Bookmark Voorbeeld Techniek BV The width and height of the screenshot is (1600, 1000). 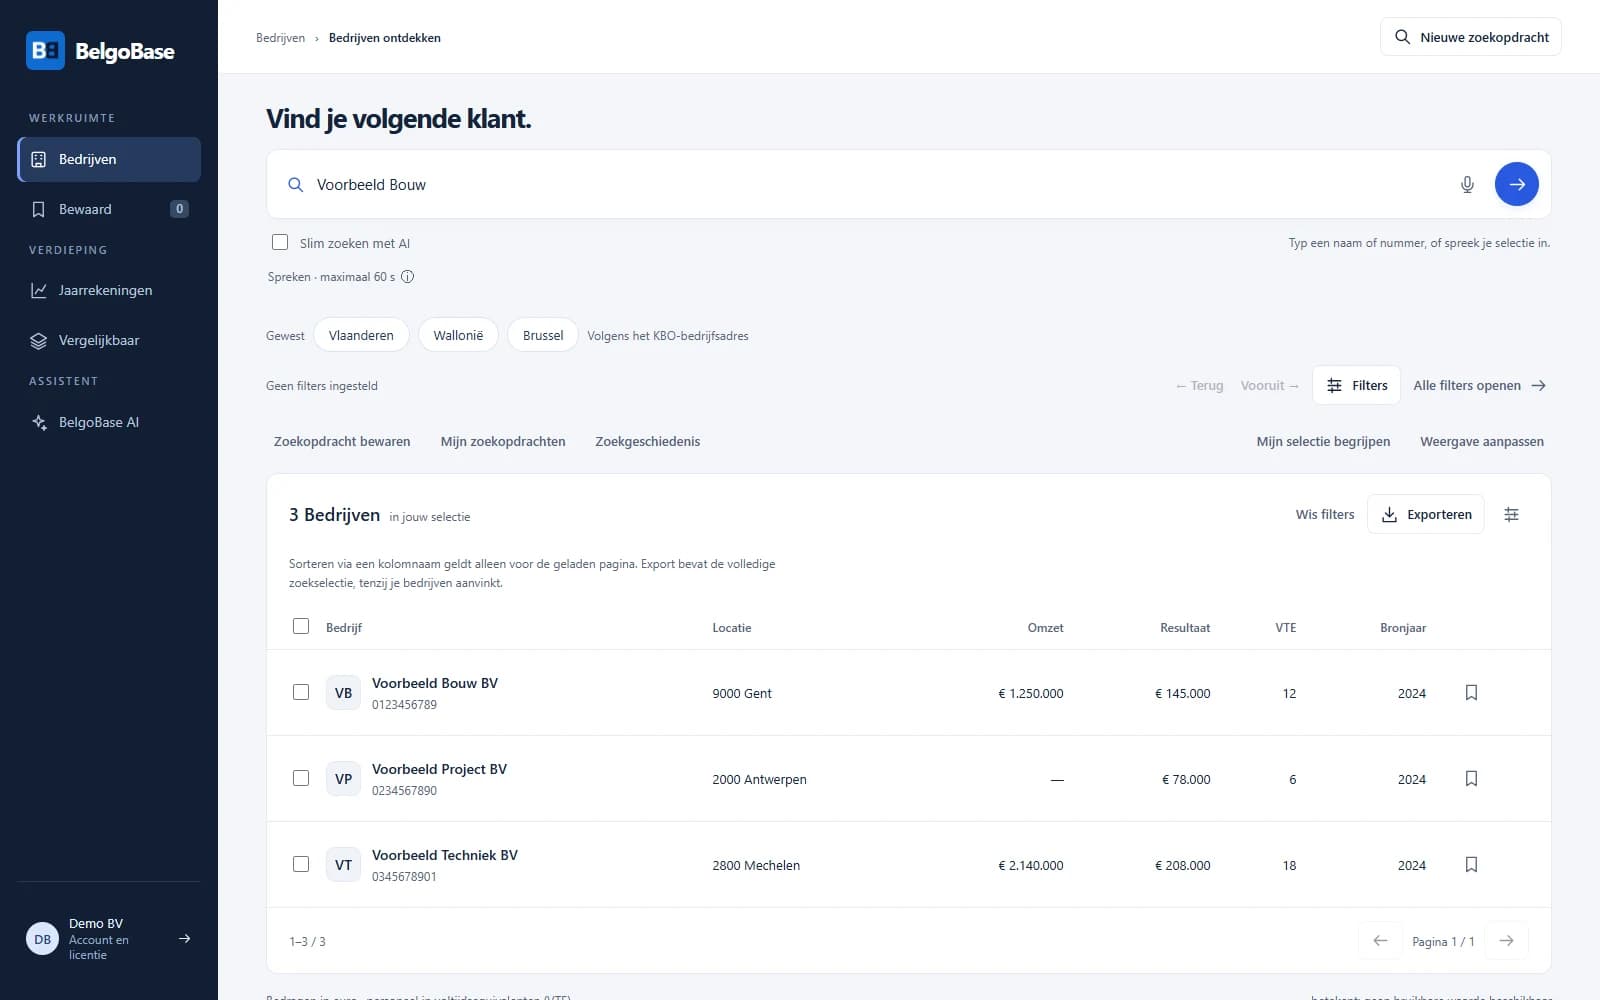pyautogui.click(x=1471, y=865)
